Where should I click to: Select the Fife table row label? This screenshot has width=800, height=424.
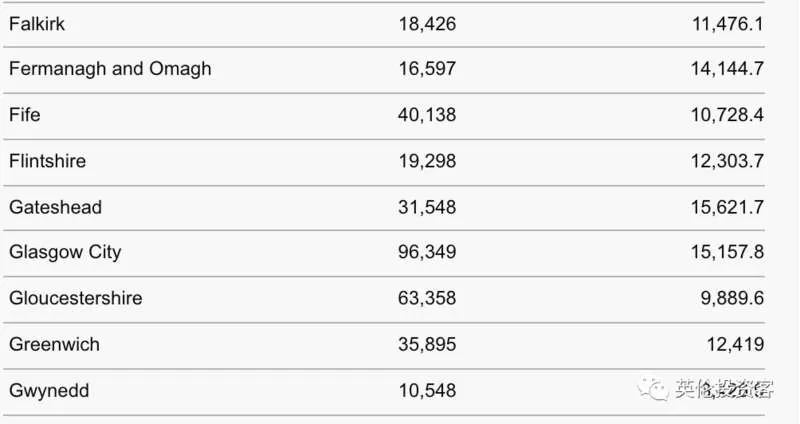(x=24, y=114)
